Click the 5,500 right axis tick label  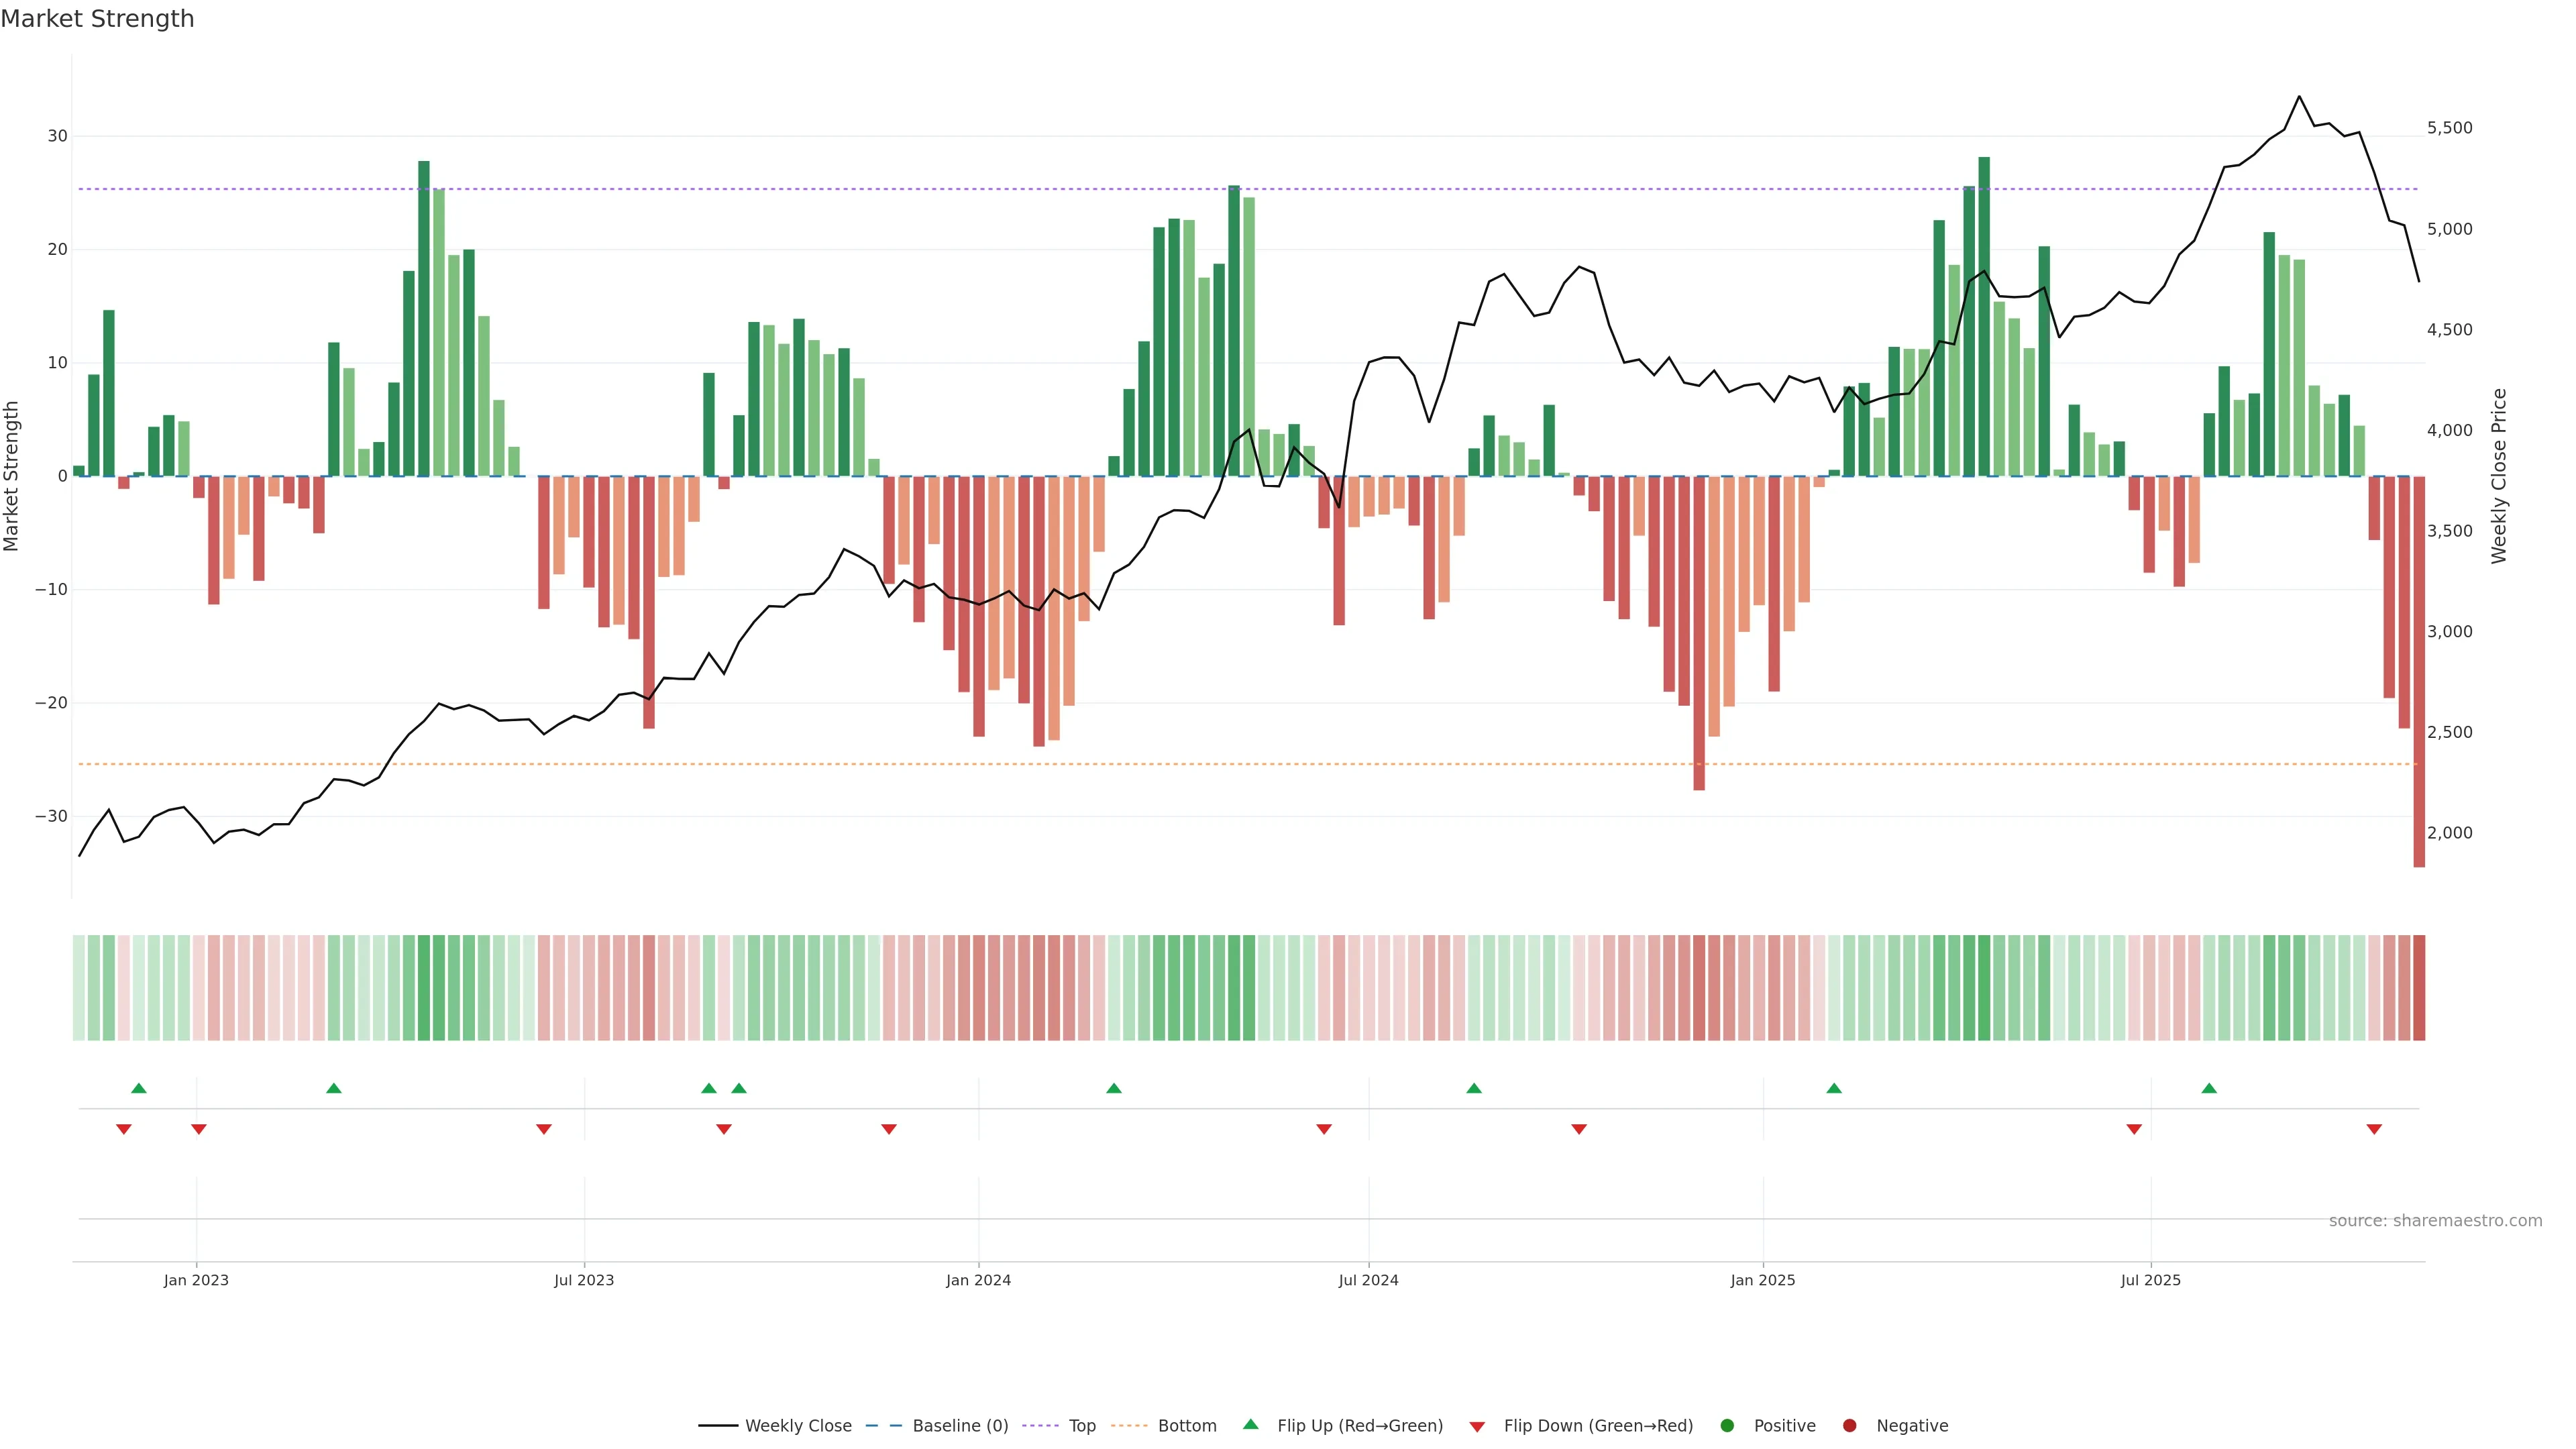(2449, 128)
